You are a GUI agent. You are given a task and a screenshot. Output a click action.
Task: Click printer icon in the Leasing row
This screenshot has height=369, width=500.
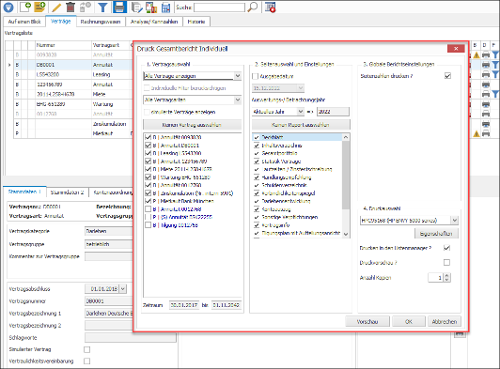[x=486, y=74]
